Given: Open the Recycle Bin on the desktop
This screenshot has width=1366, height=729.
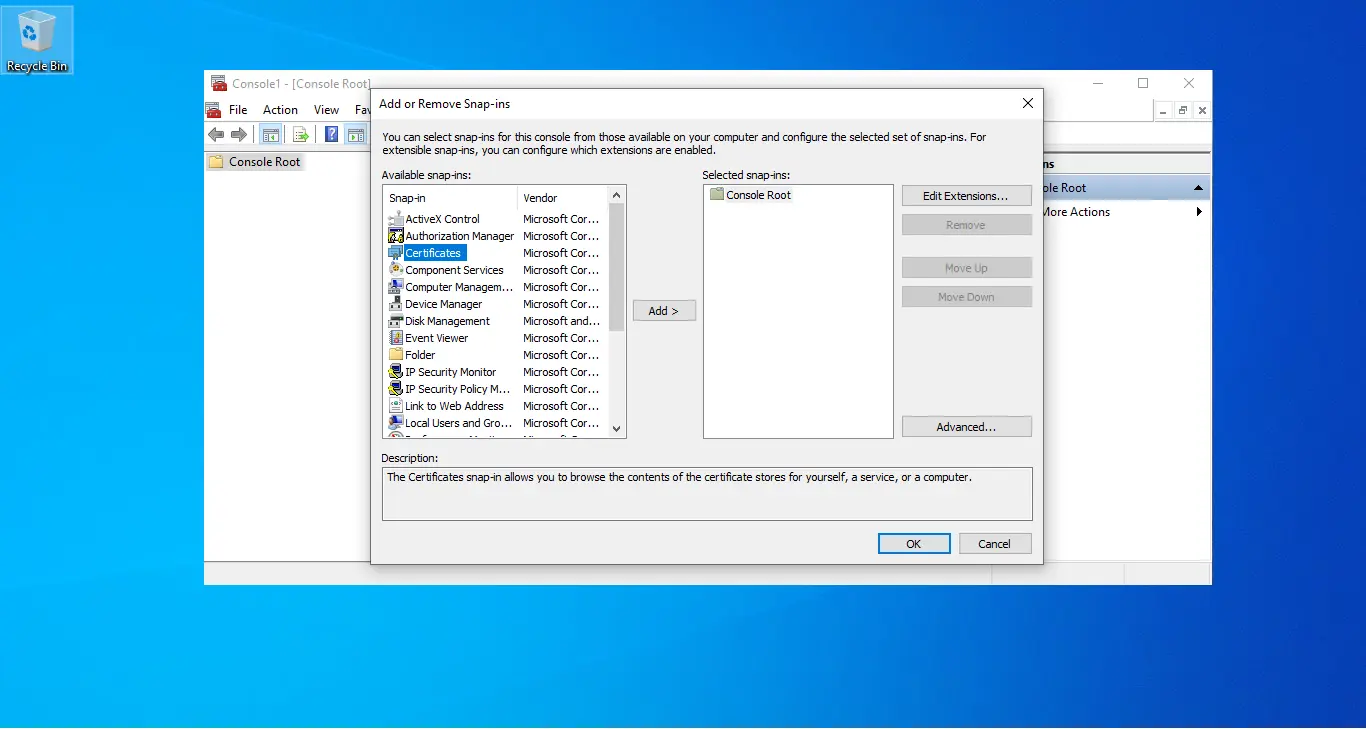Looking at the screenshot, I should point(37,41).
